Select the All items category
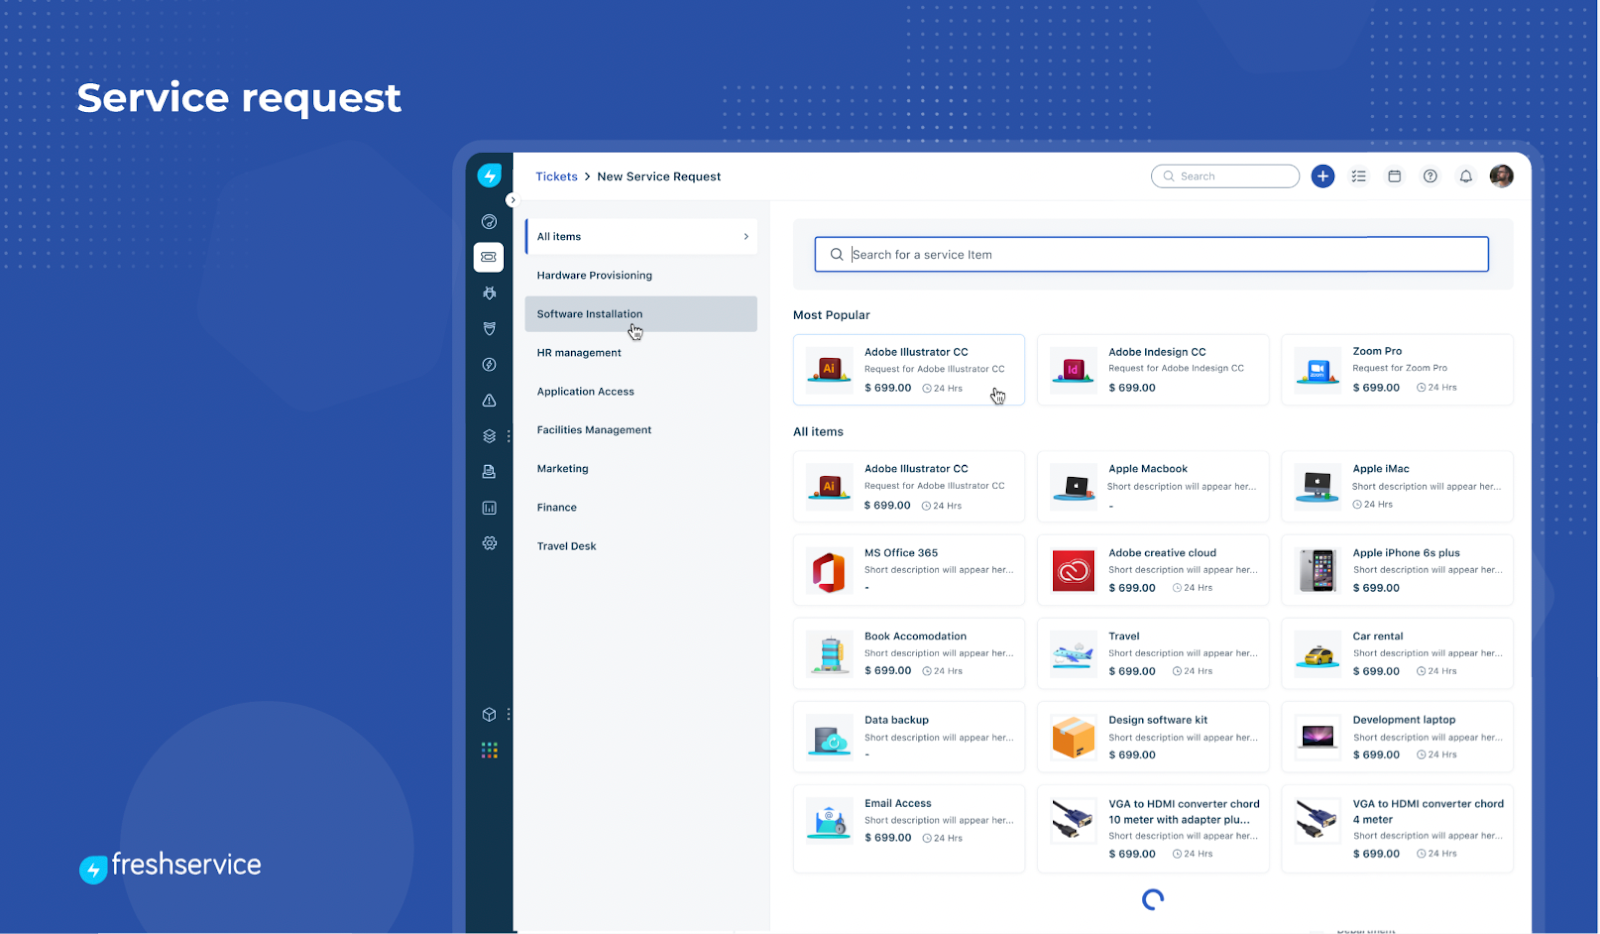This screenshot has height=934, width=1600. coord(641,237)
